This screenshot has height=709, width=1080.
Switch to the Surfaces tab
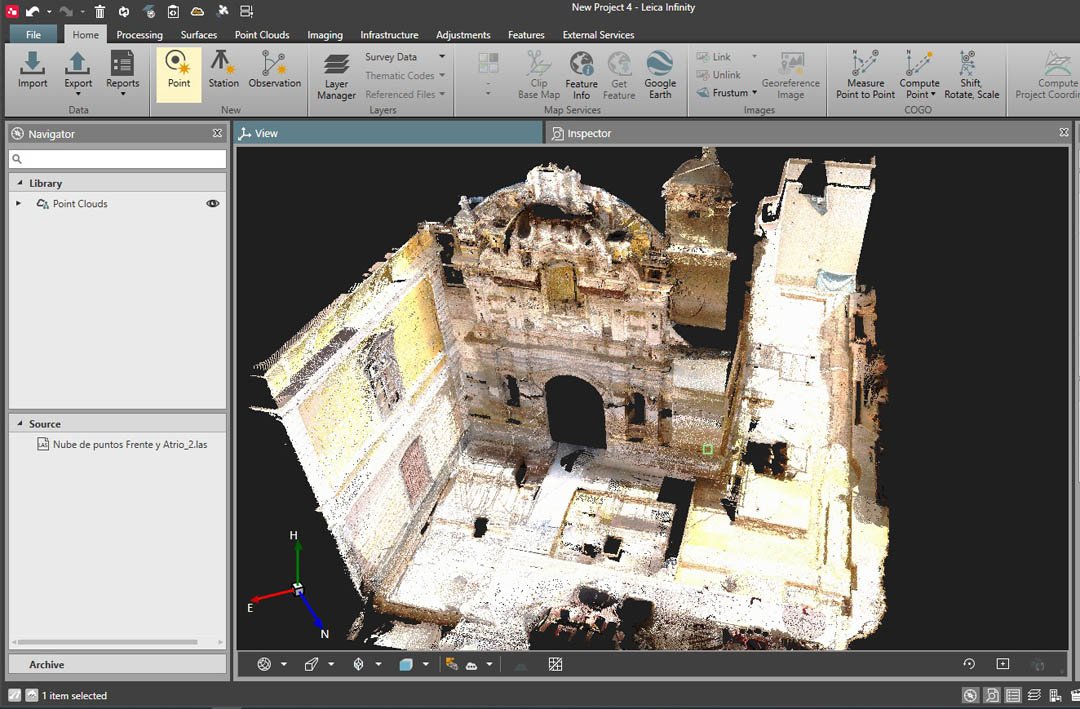tap(198, 34)
